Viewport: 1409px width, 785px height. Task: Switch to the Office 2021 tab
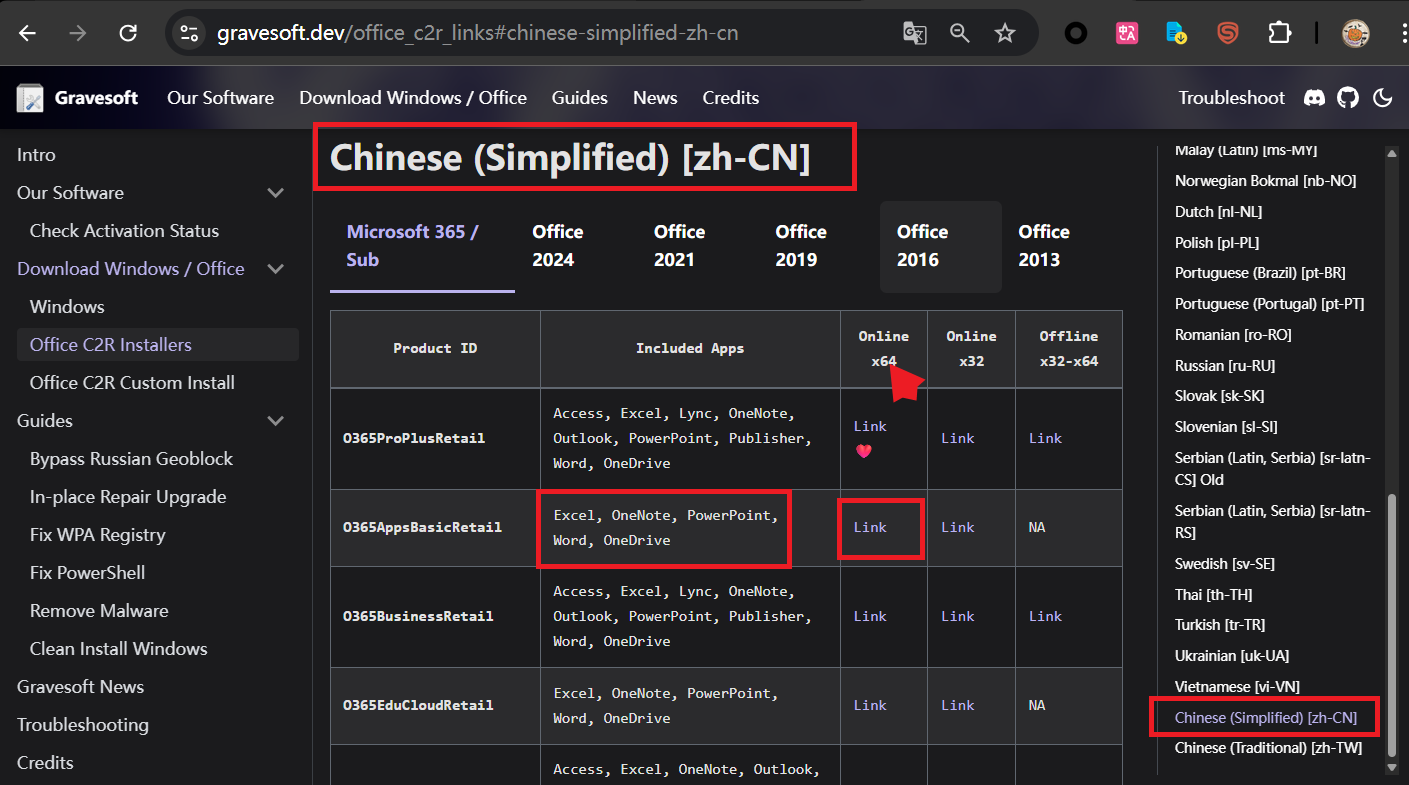click(x=698, y=246)
